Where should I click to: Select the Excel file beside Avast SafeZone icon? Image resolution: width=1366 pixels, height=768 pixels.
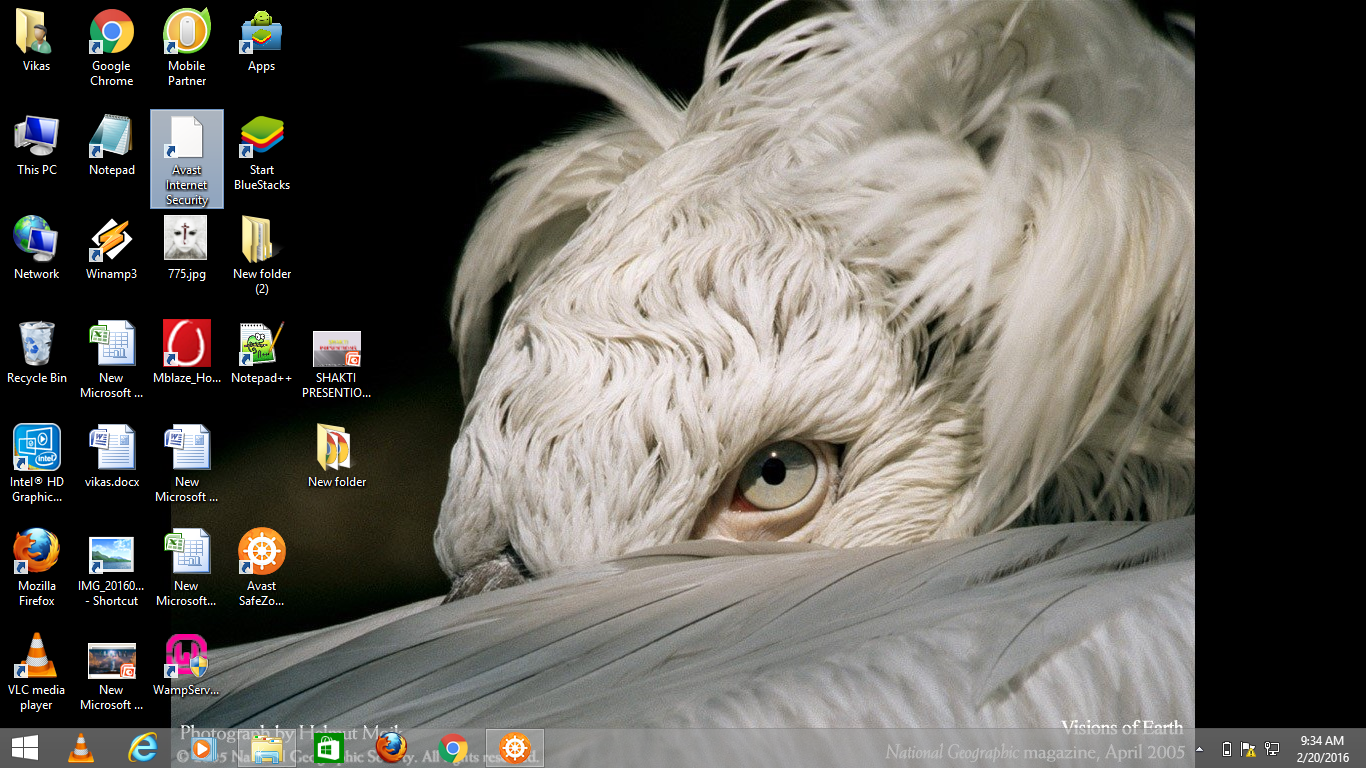pos(187,567)
